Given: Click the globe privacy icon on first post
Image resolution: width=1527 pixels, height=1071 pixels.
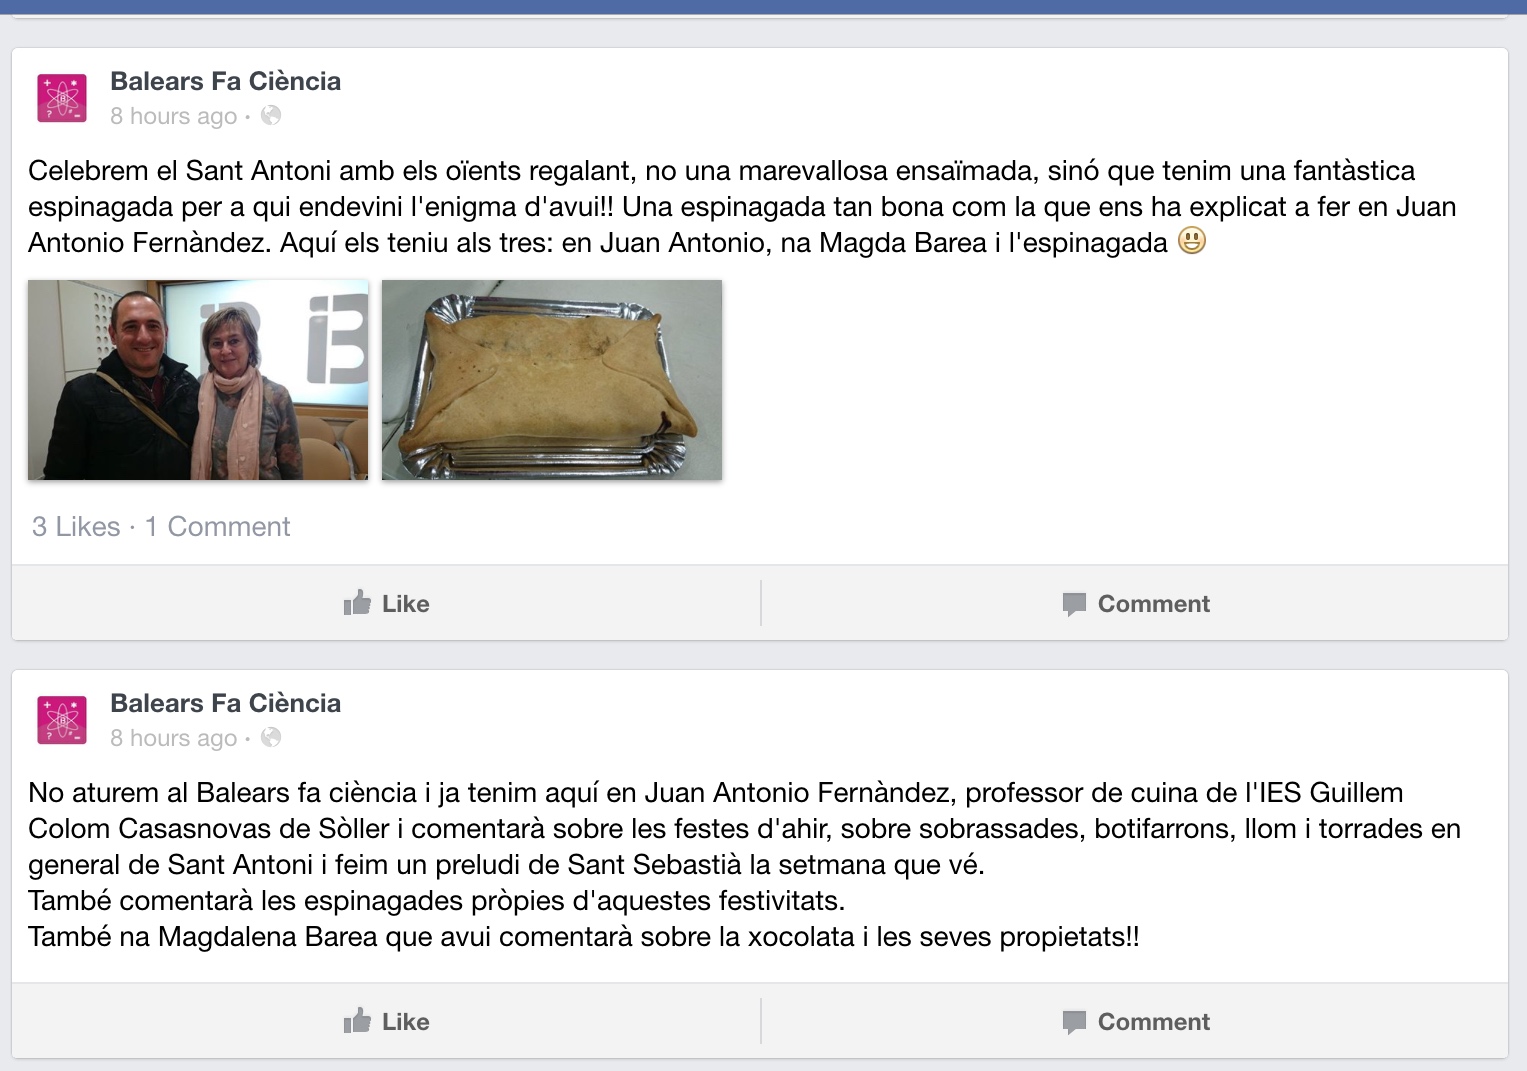Looking at the screenshot, I should tap(271, 116).
